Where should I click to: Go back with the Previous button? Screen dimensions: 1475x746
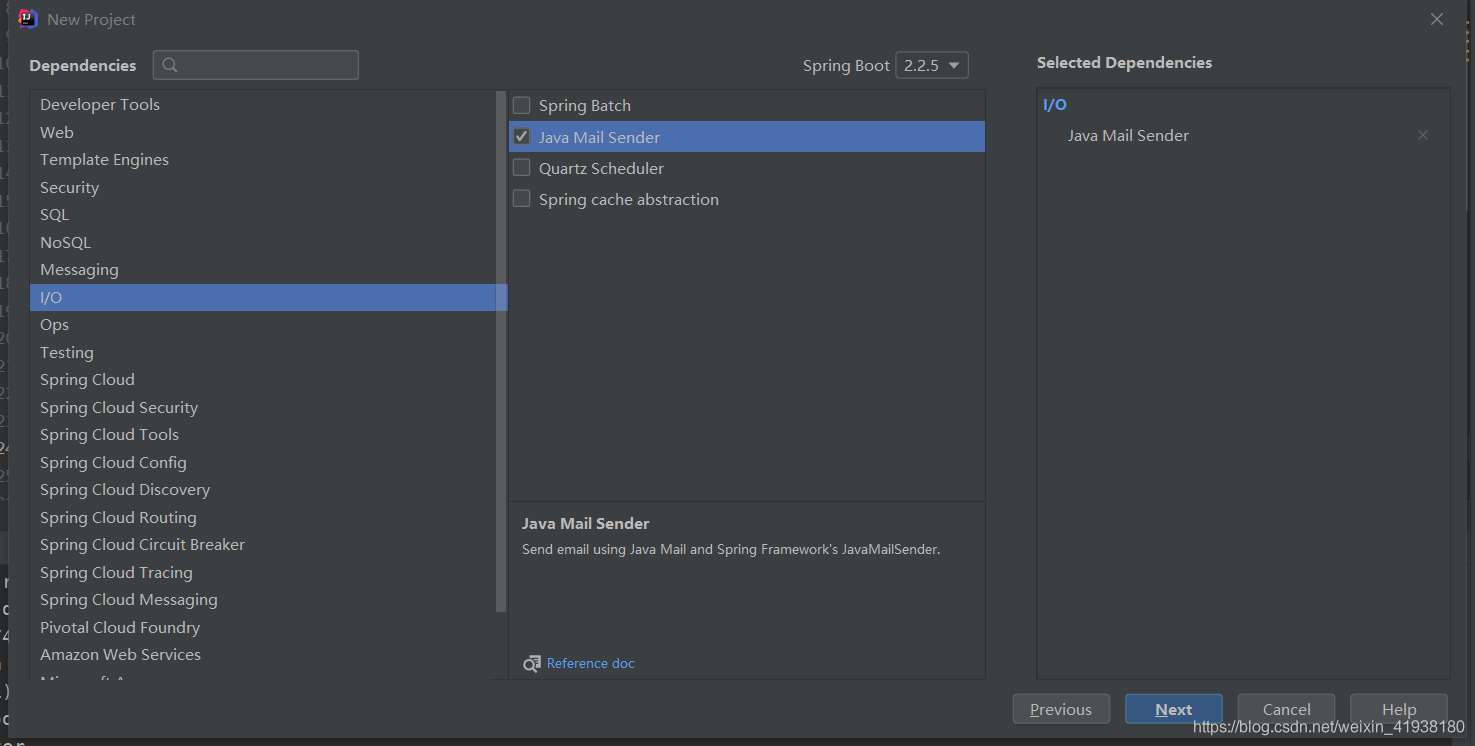1061,709
